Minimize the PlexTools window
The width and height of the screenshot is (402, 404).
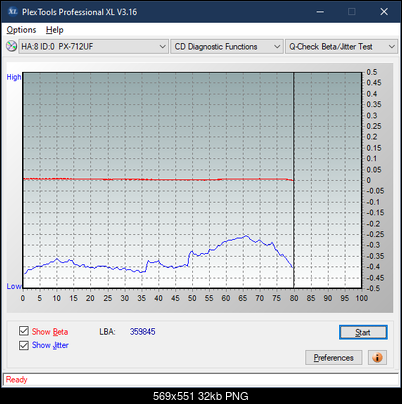(x=320, y=12)
